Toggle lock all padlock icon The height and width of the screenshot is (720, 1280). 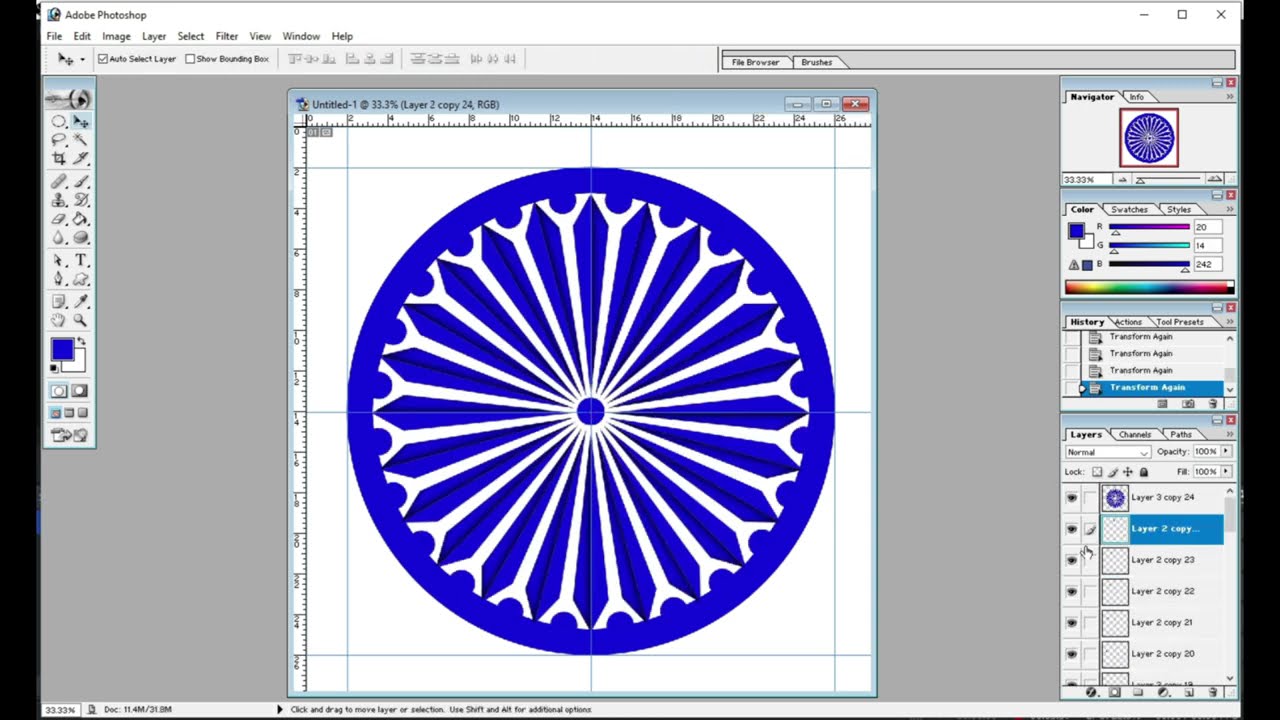tap(1144, 472)
